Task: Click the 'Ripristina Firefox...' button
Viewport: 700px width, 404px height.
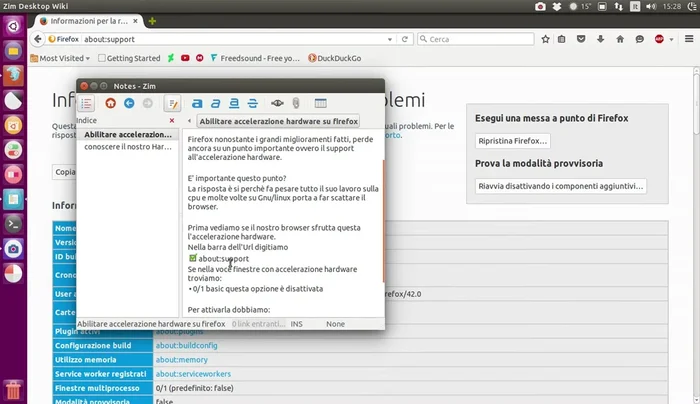Action: (512, 141)
